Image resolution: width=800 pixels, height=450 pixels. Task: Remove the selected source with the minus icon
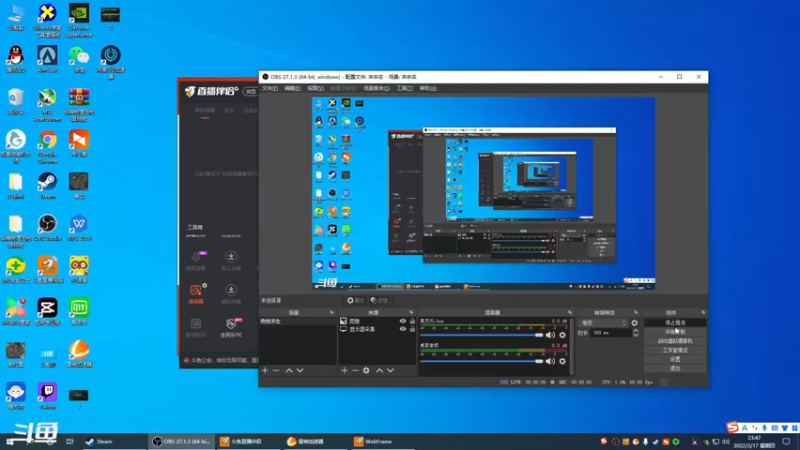355,370
